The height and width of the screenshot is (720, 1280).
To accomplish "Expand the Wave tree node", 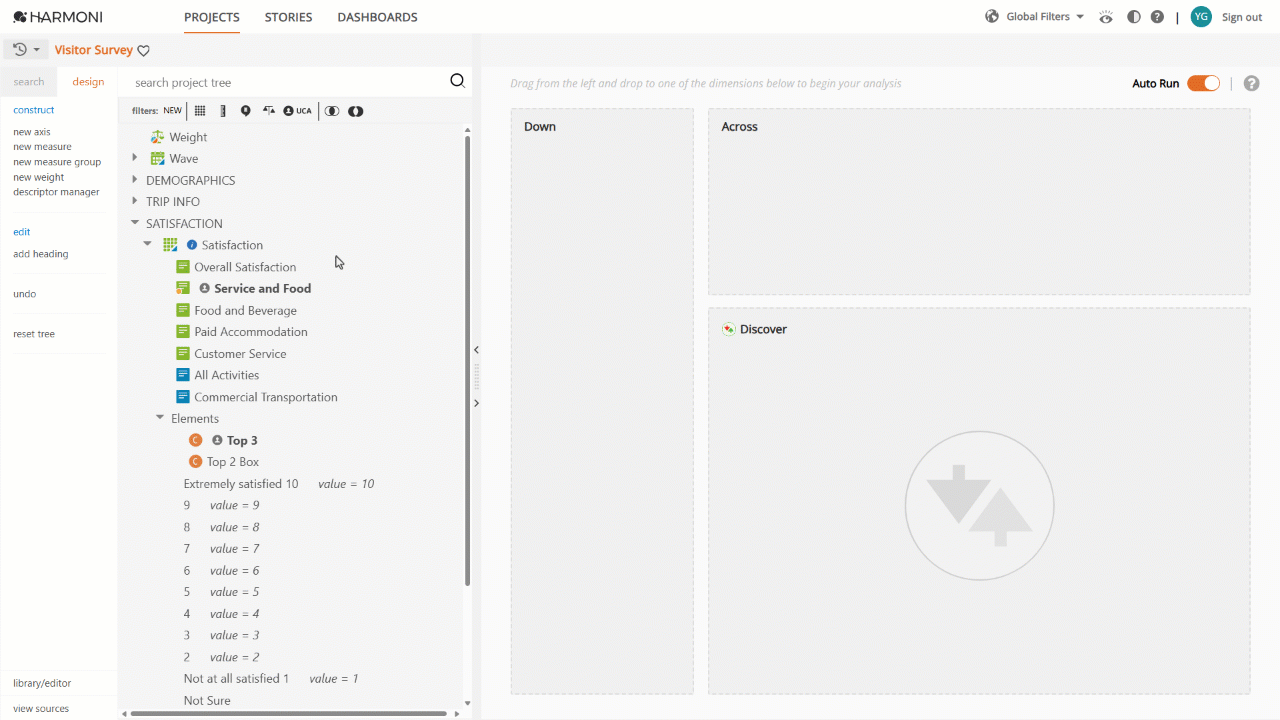I will (135, 158).
